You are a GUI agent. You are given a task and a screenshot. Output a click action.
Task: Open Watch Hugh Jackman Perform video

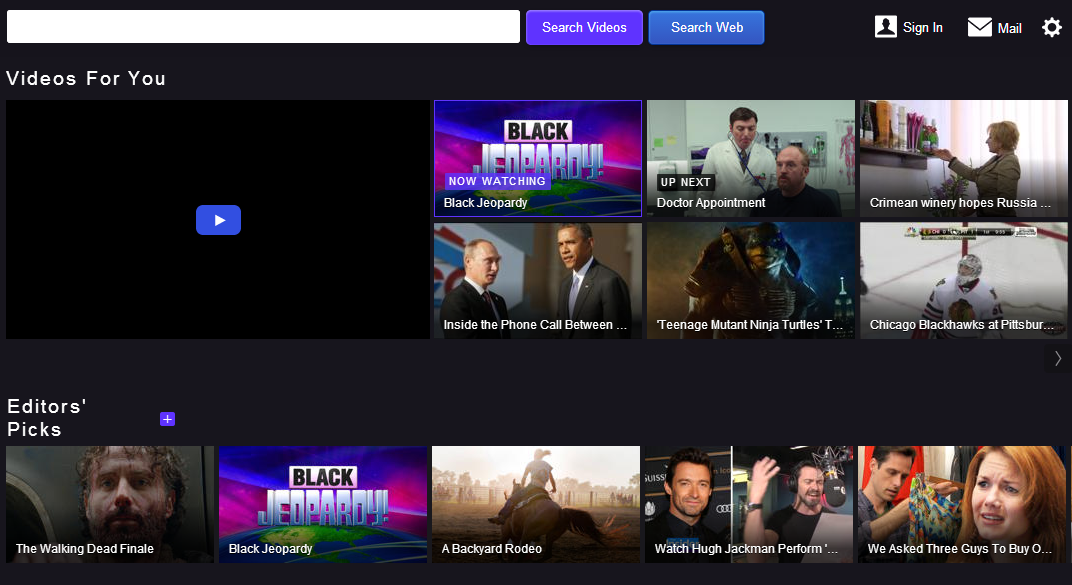coord(749,504)
